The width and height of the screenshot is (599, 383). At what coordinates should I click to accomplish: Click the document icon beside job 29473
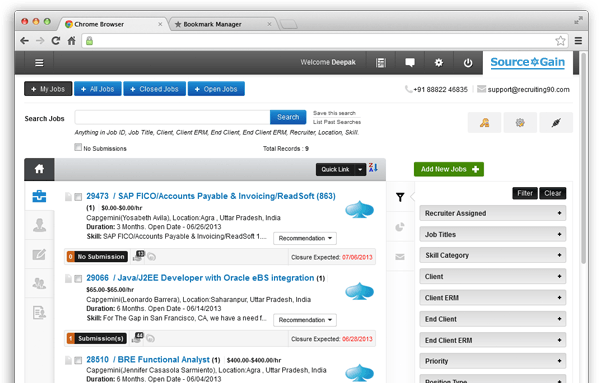point(68,197)
